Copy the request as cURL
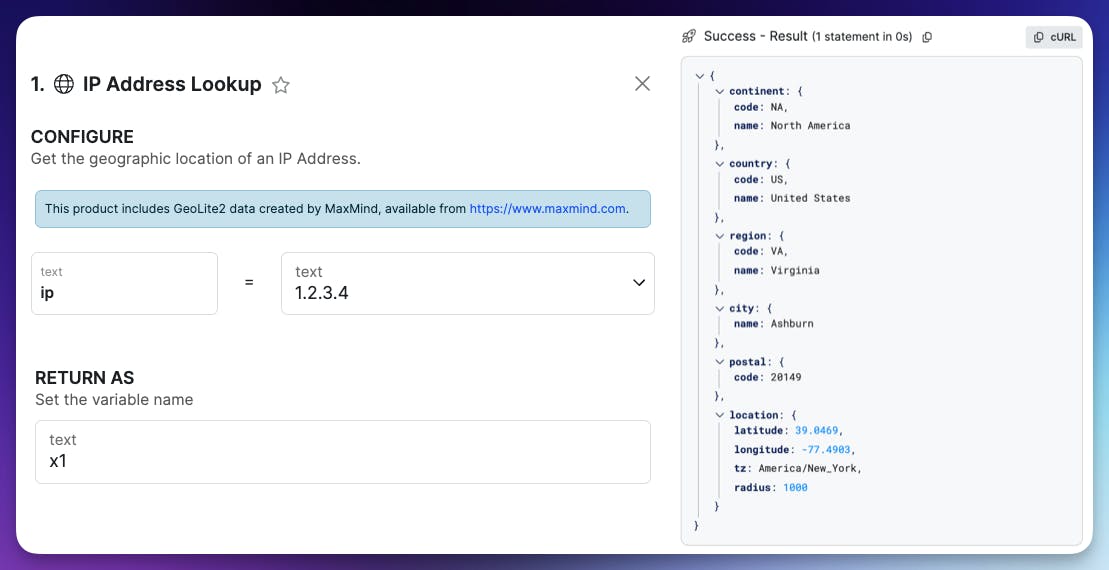 coord(1054,37)
